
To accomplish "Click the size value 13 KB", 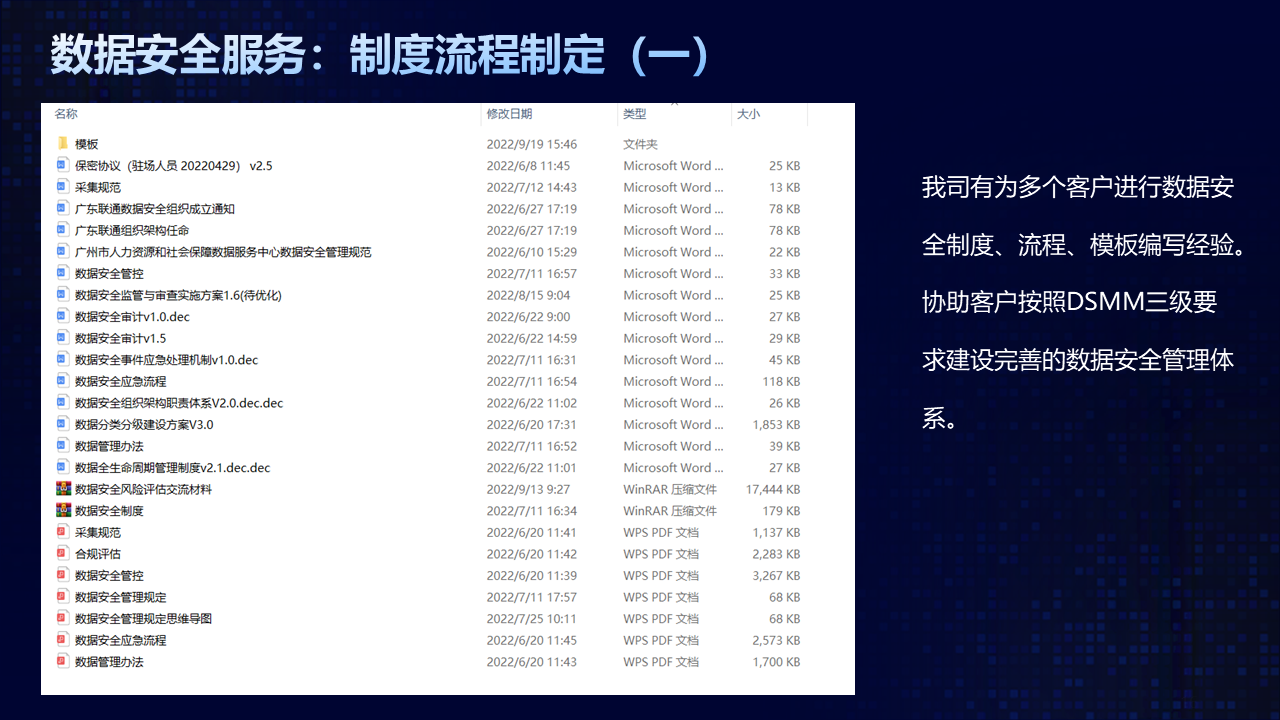I will [x=785, y=187].
